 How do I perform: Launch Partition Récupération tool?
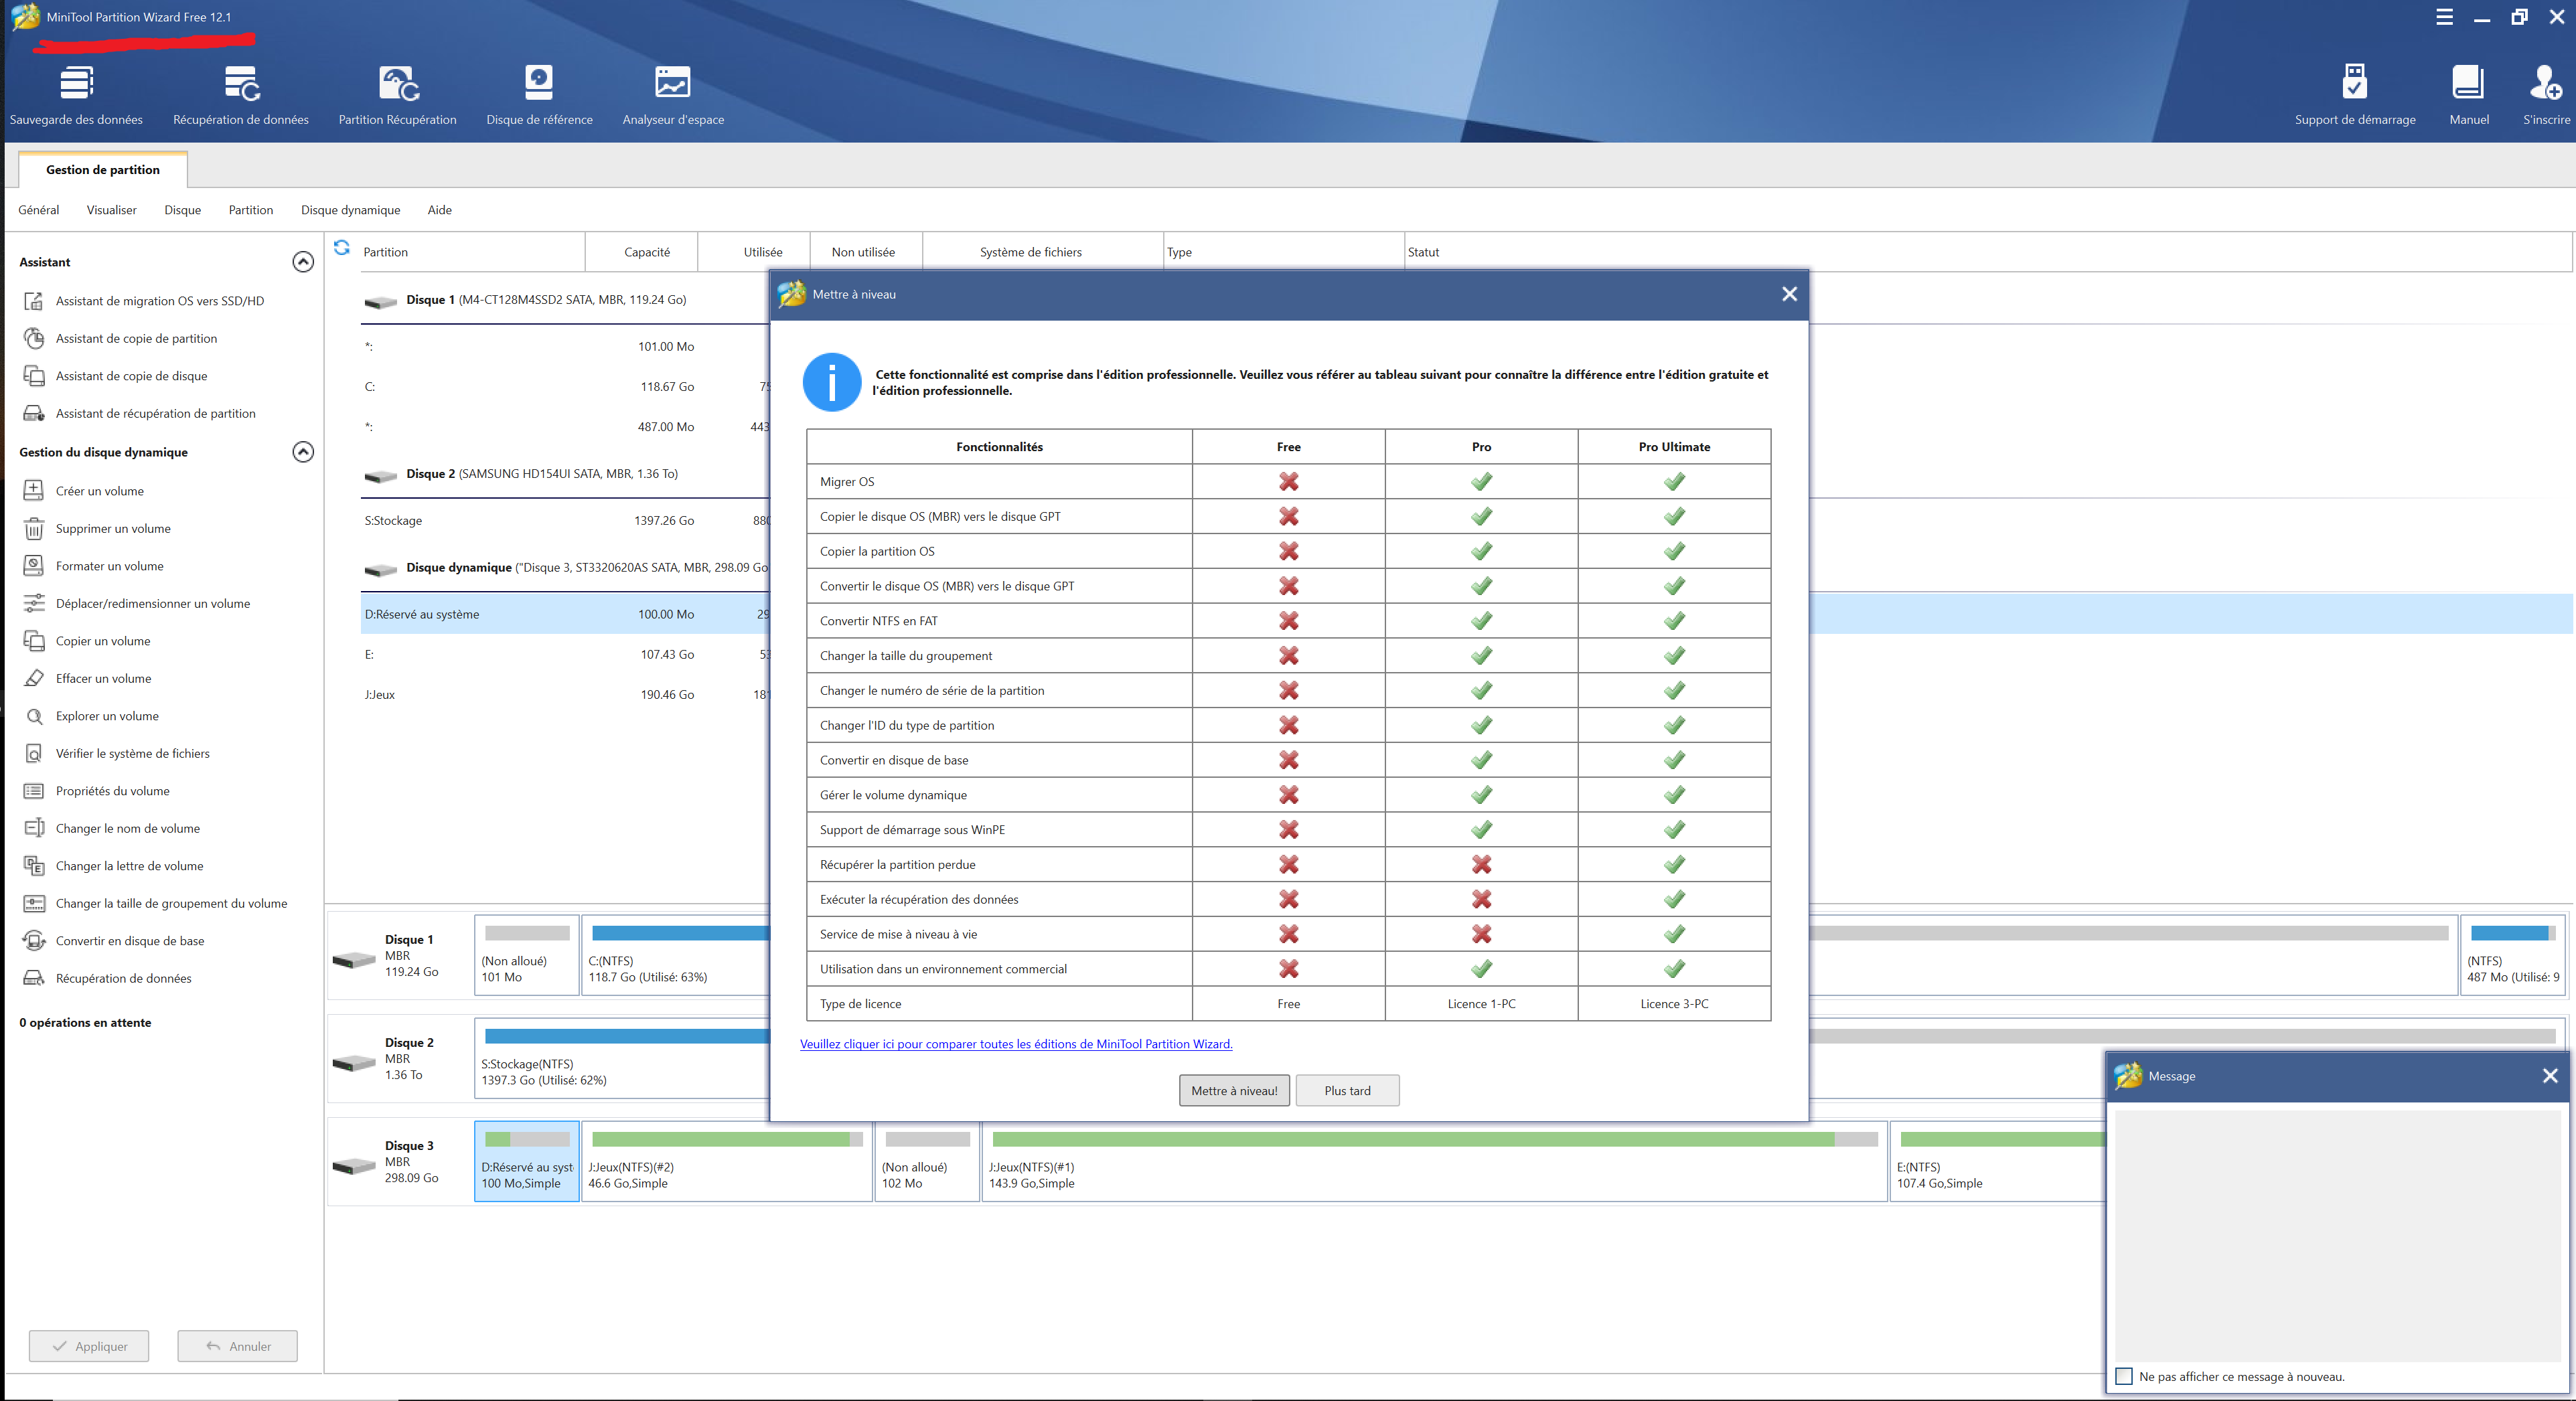[x=397, y=96]
